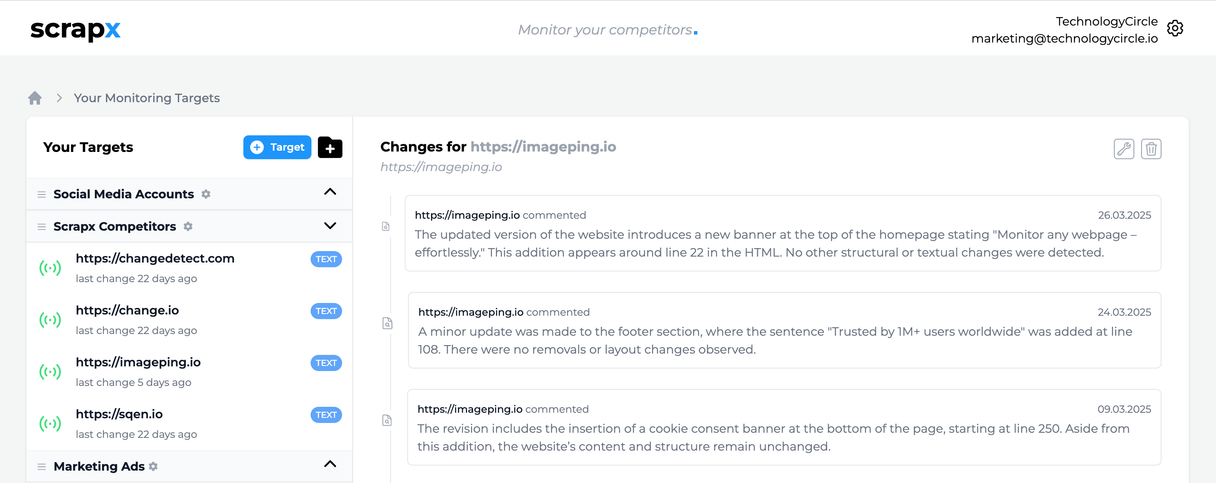Image resolution: width=1216 pixels, height=483 pixels.
Task: Open Scrapx Competitors group settings gear
Action: 188,227
